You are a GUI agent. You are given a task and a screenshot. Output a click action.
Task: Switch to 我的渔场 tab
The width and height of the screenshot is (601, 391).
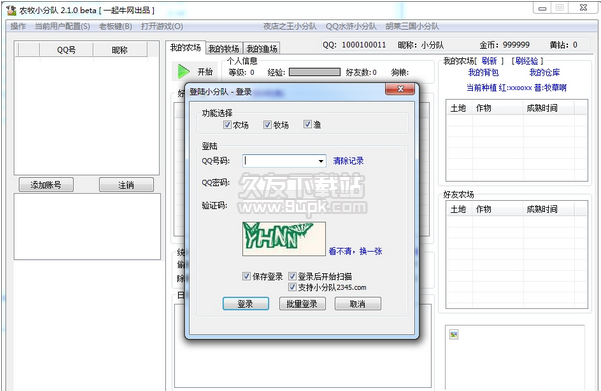pyautogui.click(x=262, y=49)
